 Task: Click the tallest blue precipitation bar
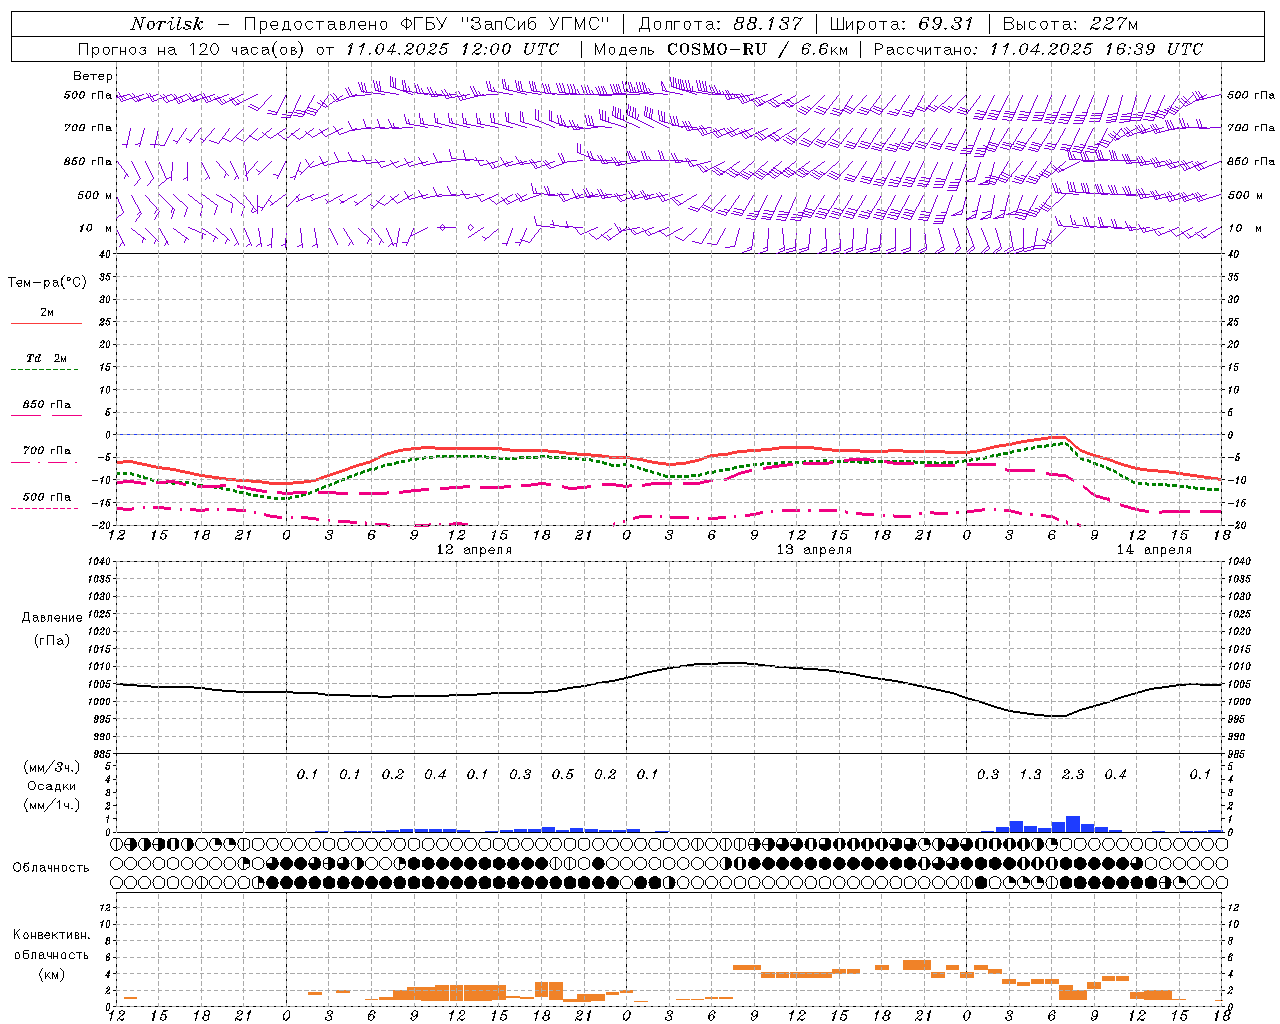pyautogui.click(x=1073, y=824)
